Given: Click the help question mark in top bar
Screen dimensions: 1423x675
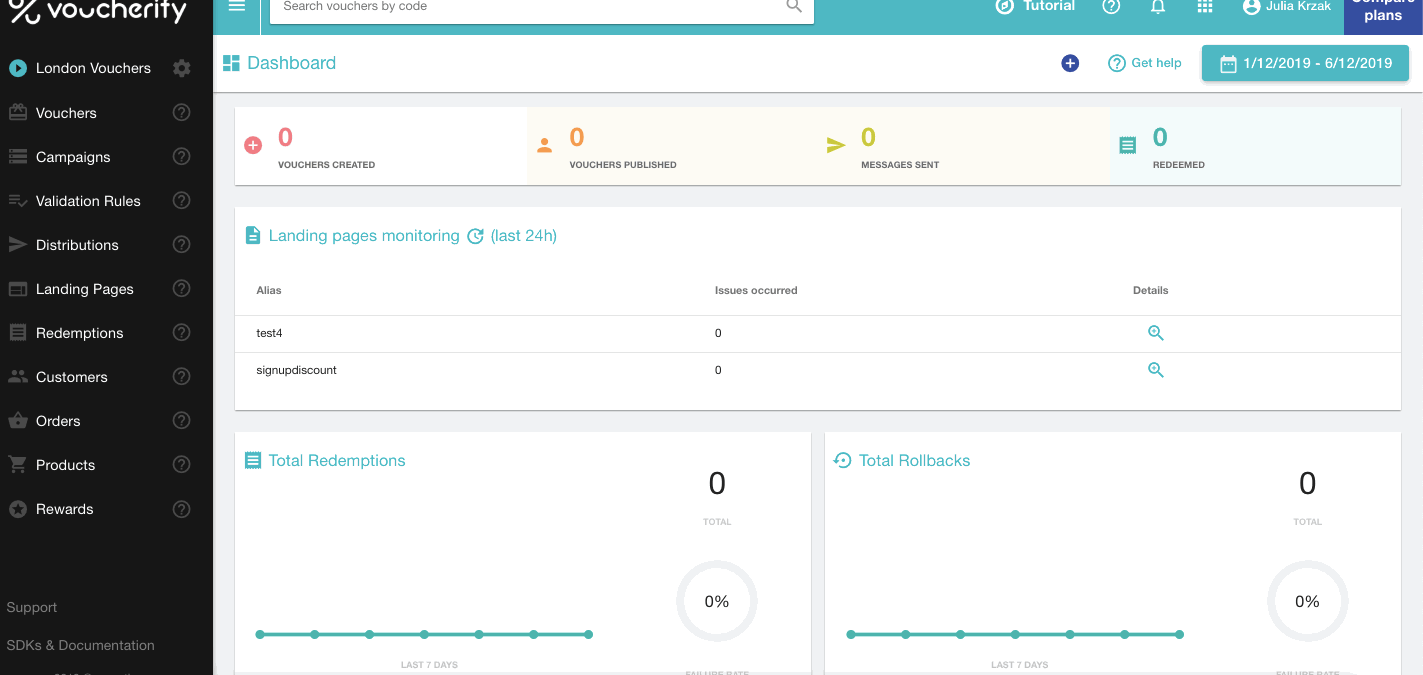Looking at the screenshot, I should tap(1111, 6).
